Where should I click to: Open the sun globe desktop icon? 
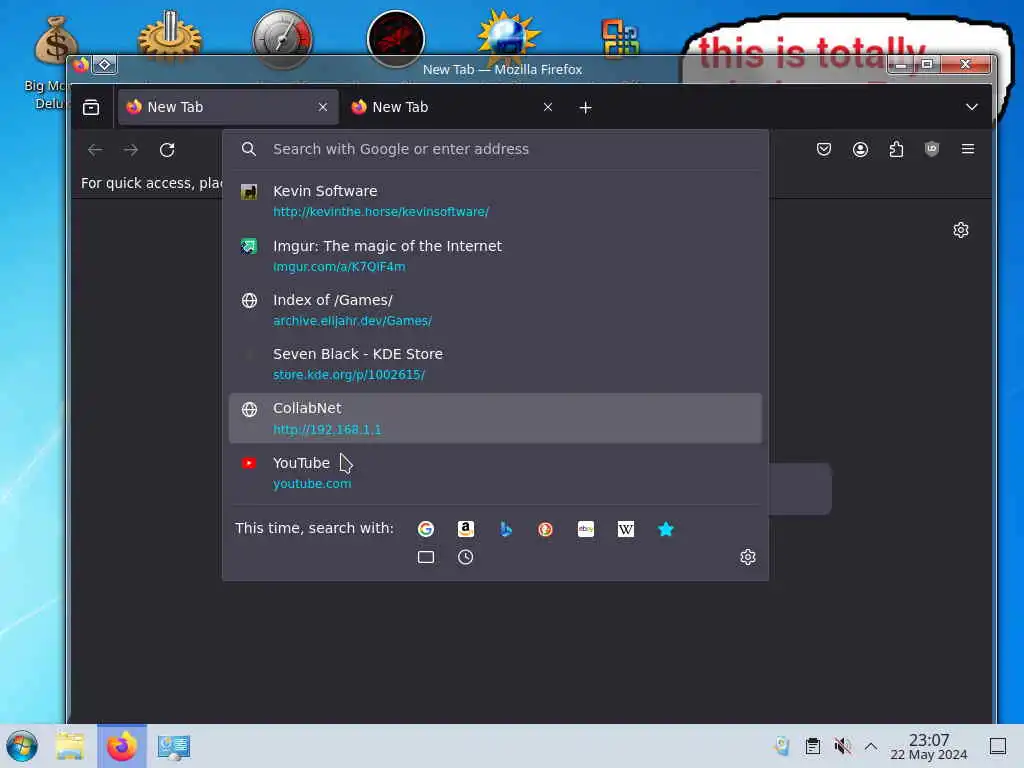[508, 34]
